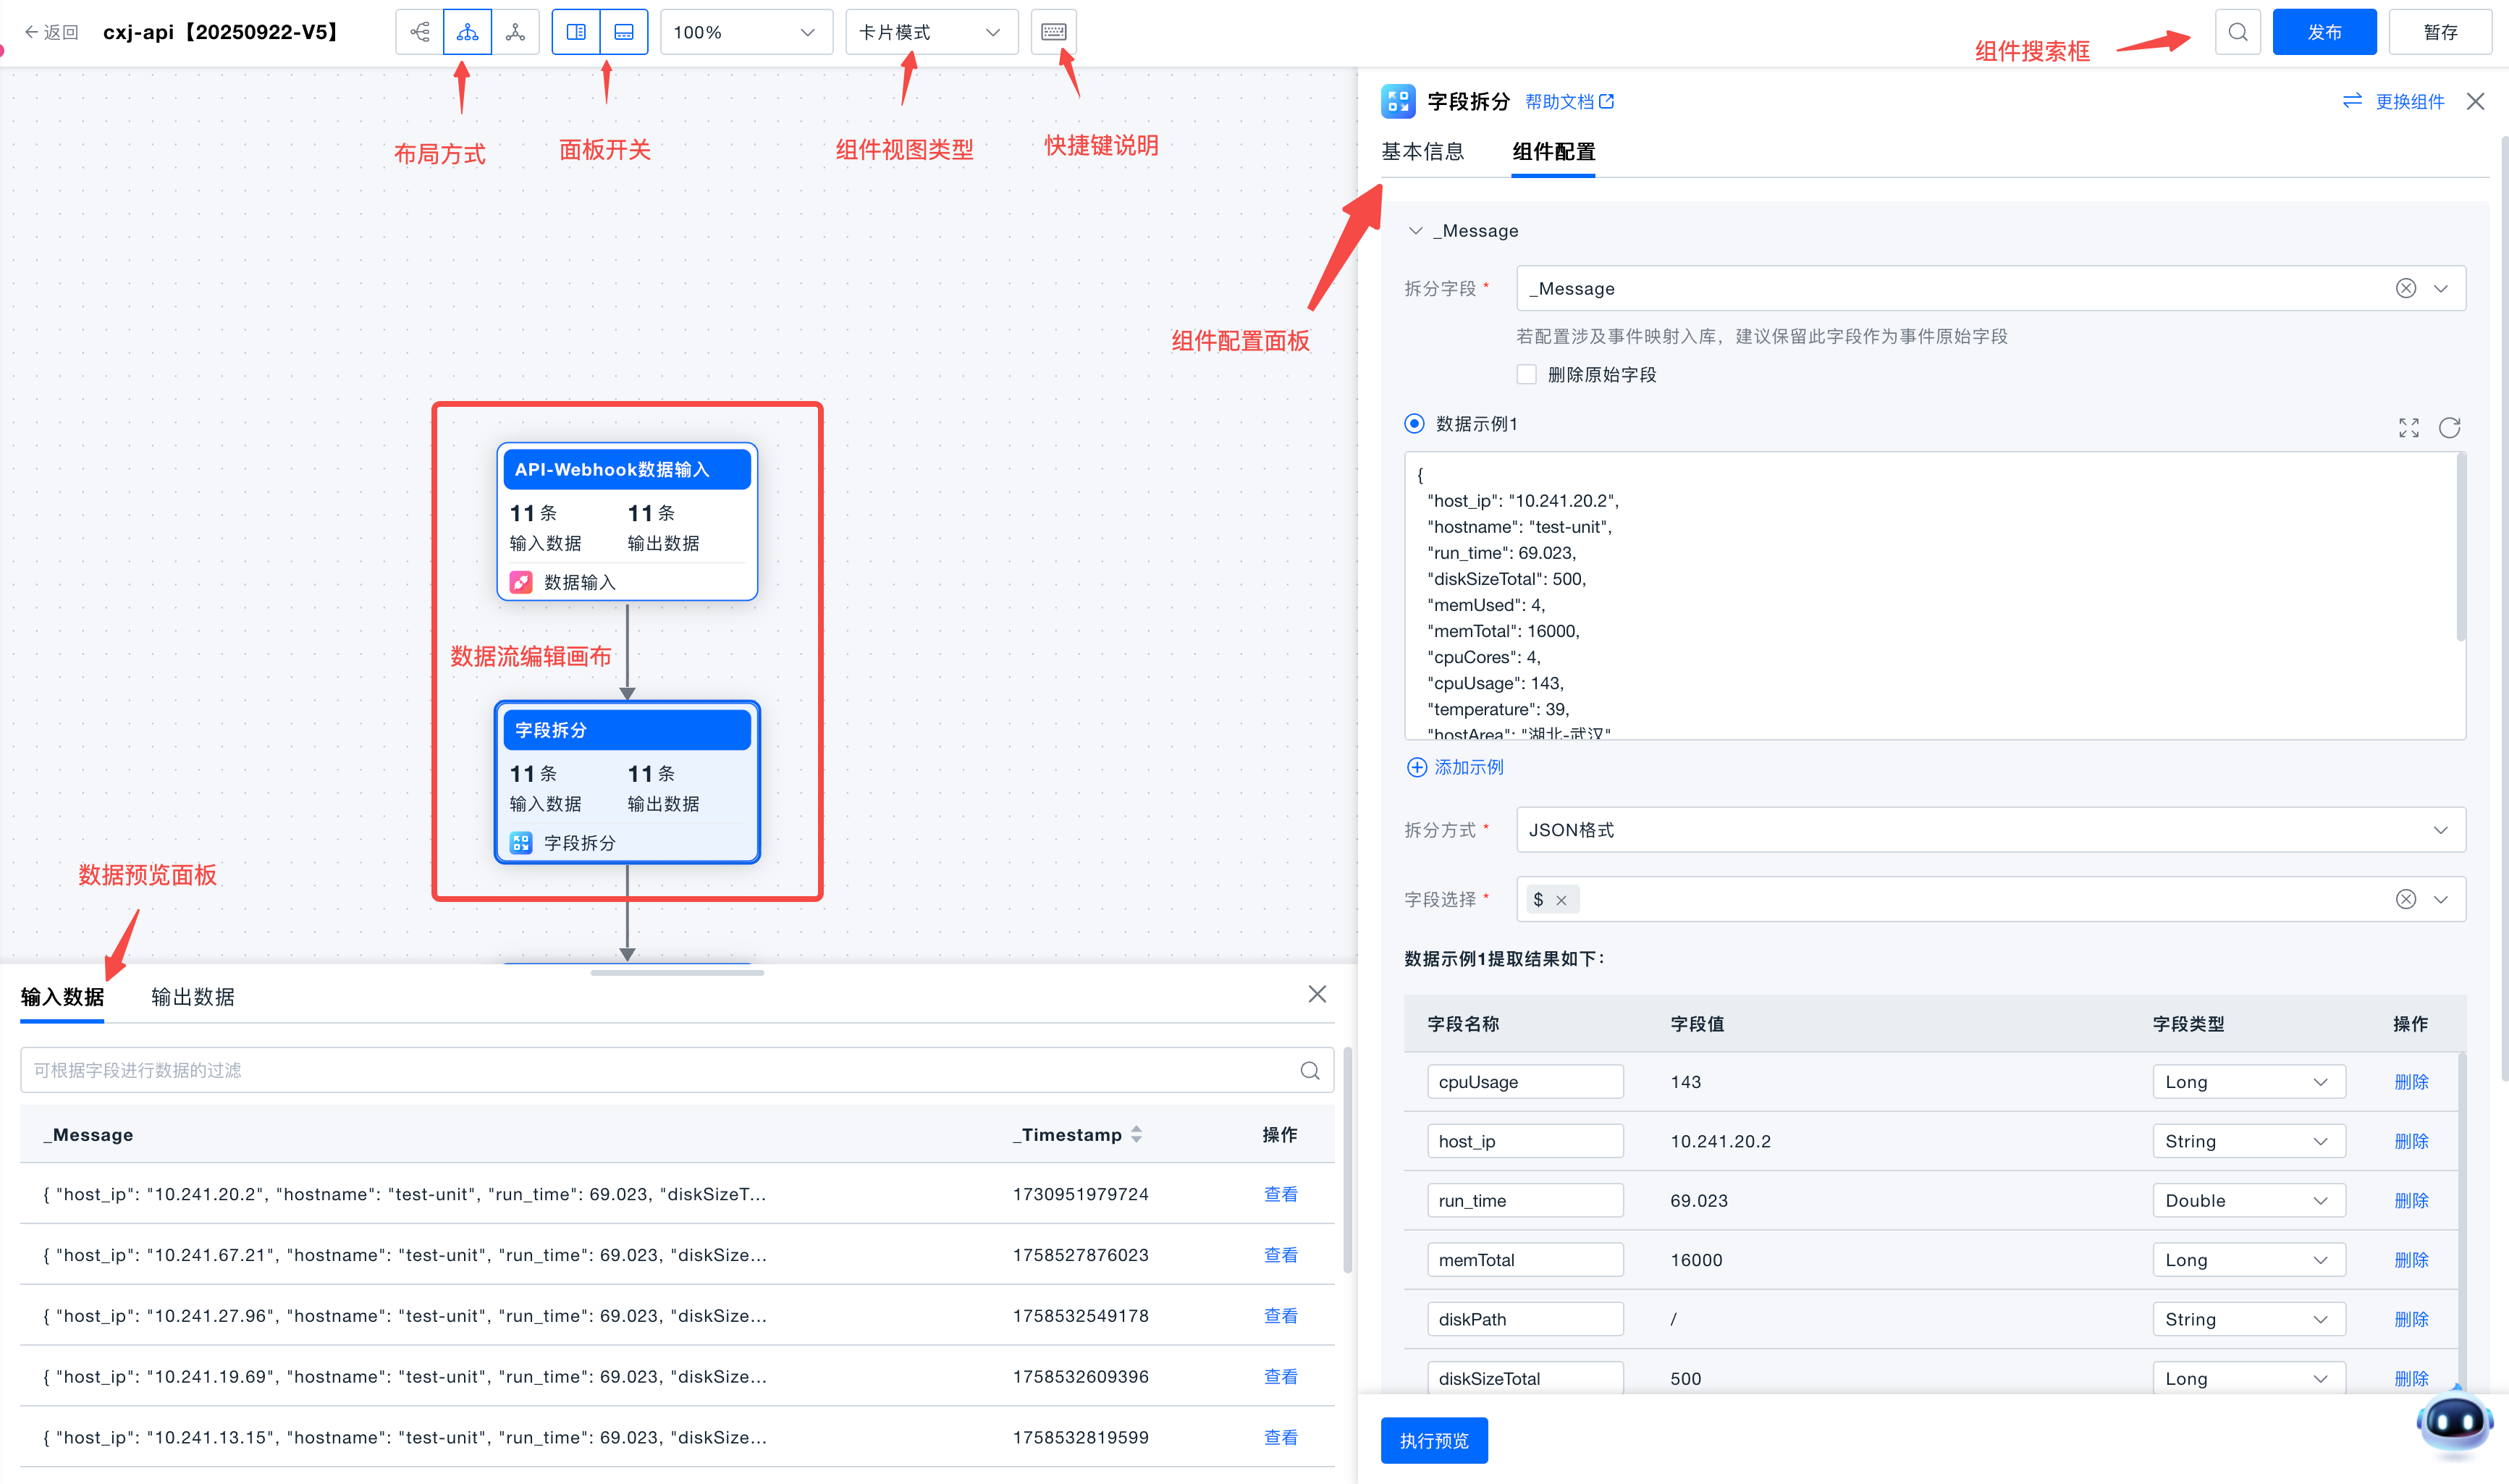Toggle the bottom data preview panel icon
2509x1484 pixels.
tap(624, 32)
